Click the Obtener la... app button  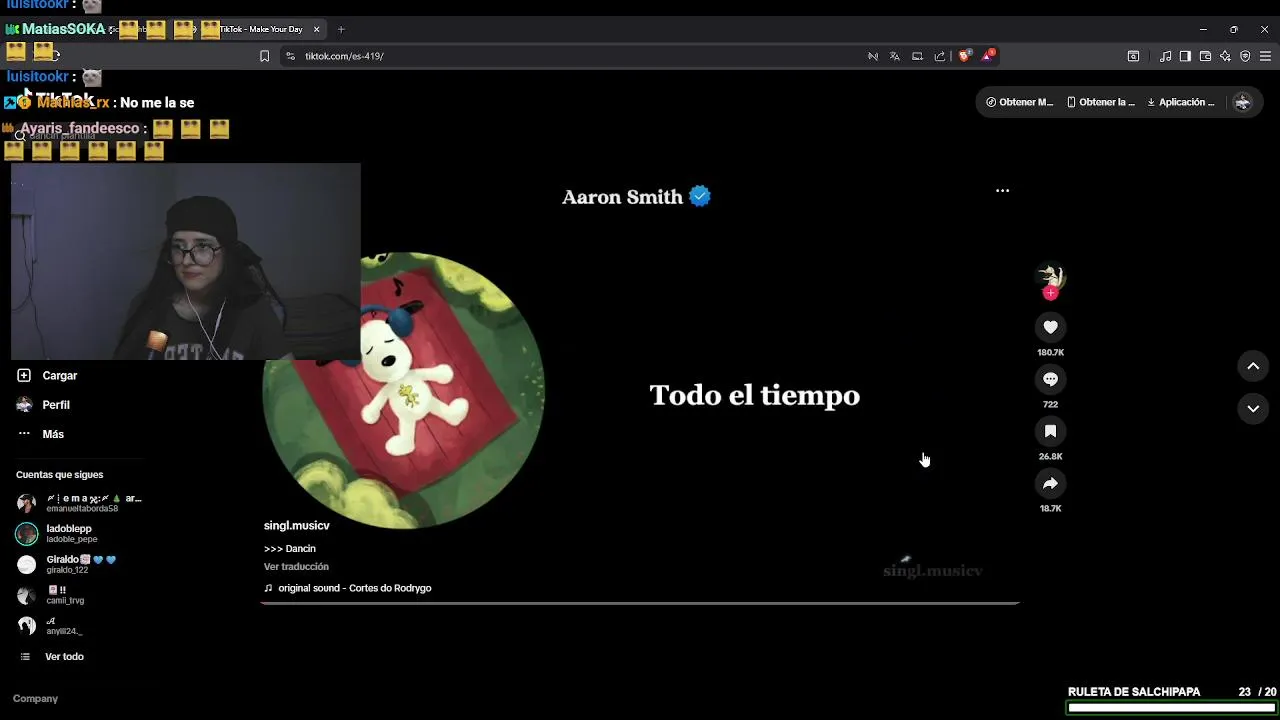point(1101,102)
